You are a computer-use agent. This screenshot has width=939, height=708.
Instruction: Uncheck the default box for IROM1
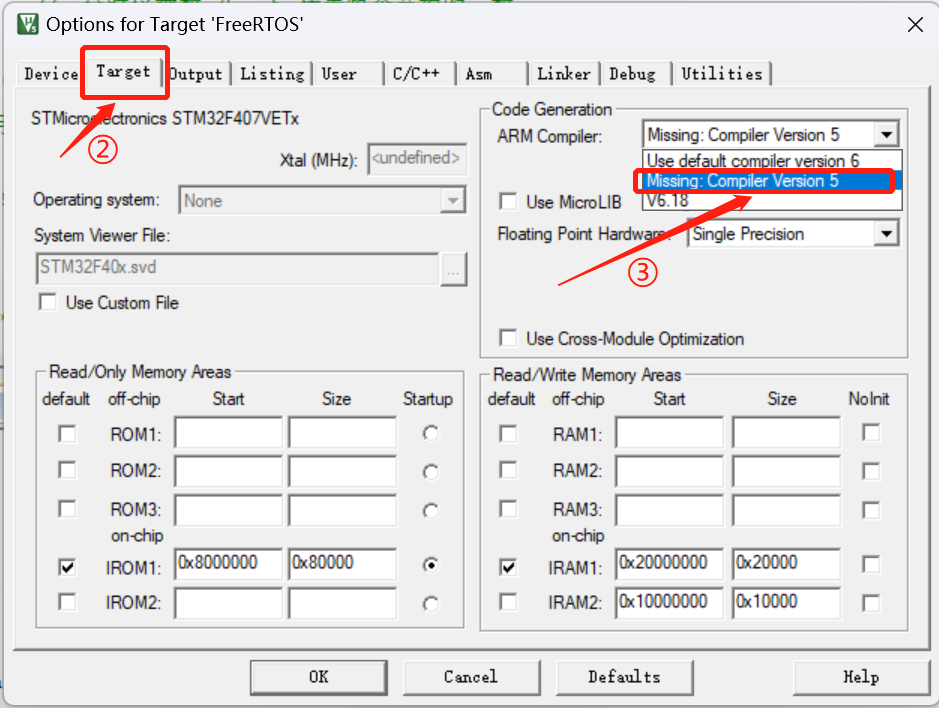[66, 566]
